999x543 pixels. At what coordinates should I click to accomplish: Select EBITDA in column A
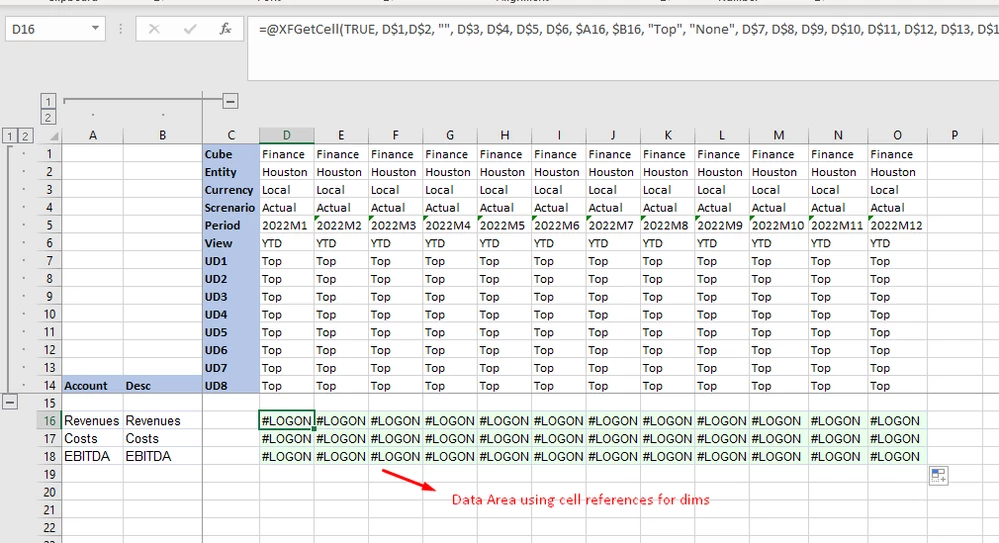pyautogui.click(x=92, y=456)
